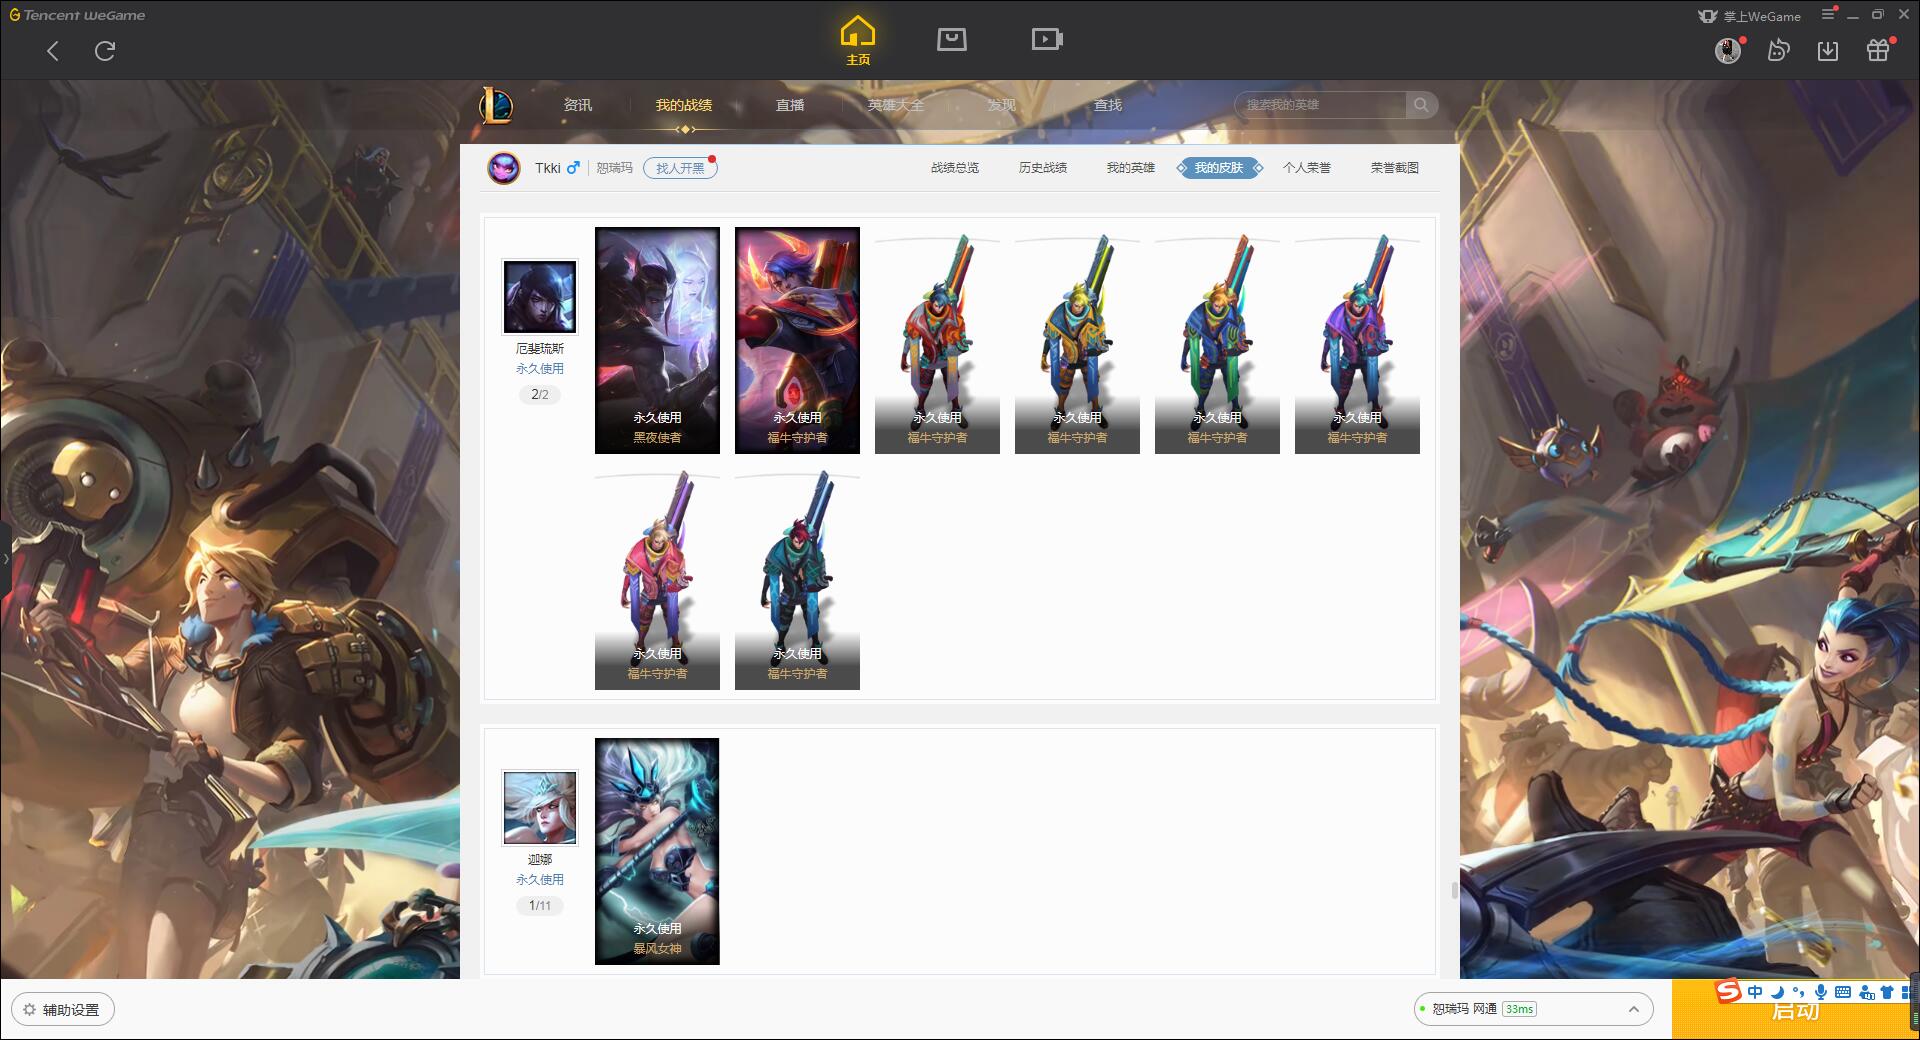Select the 我的皮肤 sub-tab
Screen dimensions: 1920x1040
(1219, 168)
